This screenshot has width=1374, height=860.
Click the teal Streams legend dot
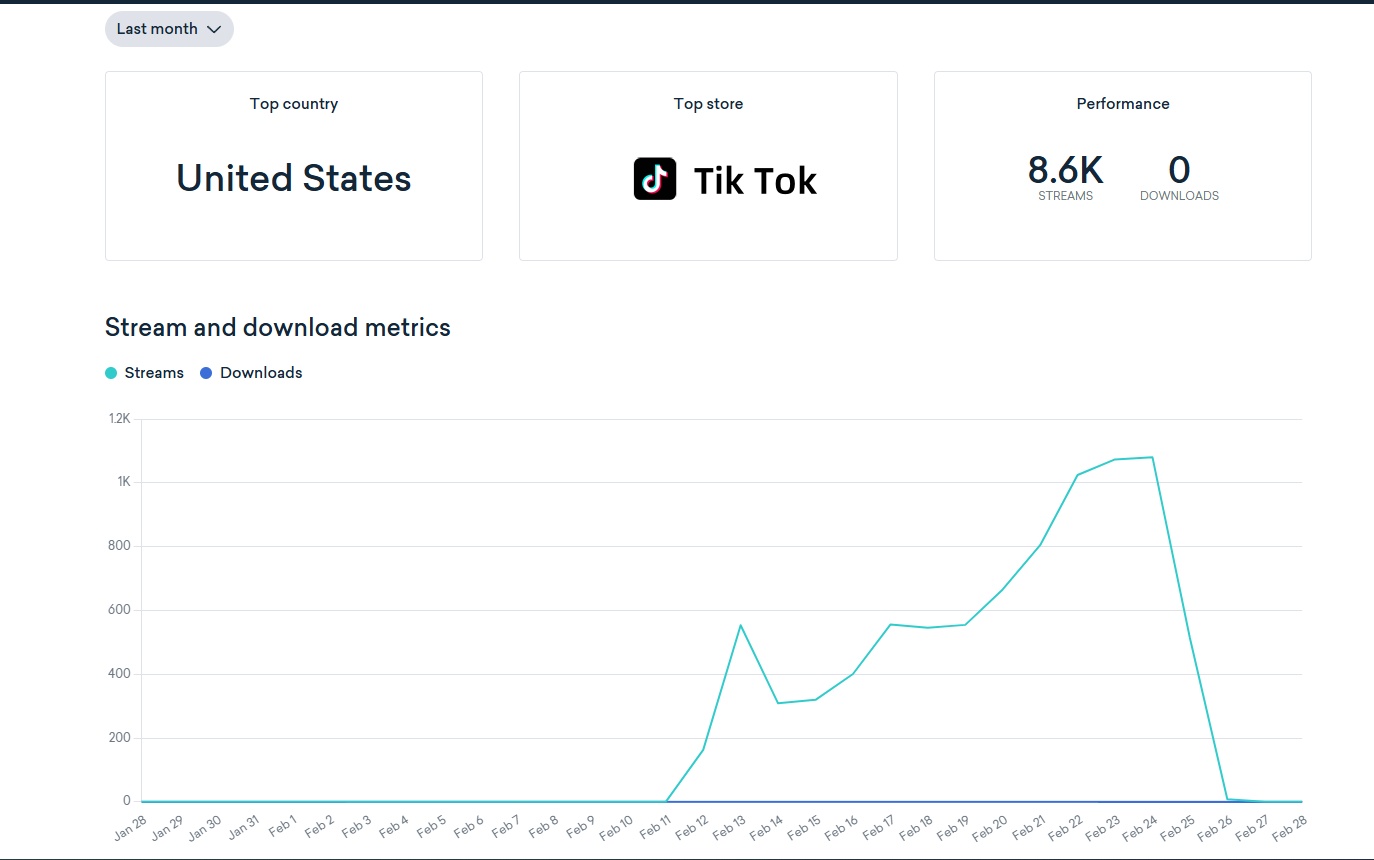point(111,373)
